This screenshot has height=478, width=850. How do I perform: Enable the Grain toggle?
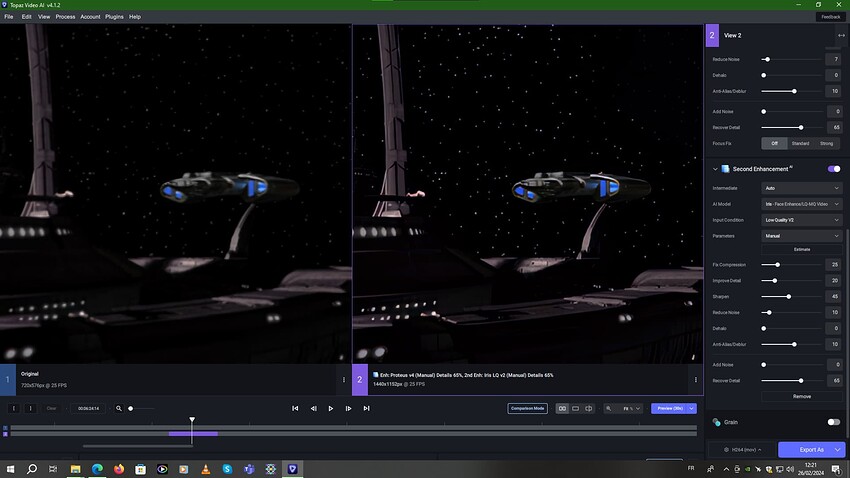pyautogui.click(x=834, y=422)
